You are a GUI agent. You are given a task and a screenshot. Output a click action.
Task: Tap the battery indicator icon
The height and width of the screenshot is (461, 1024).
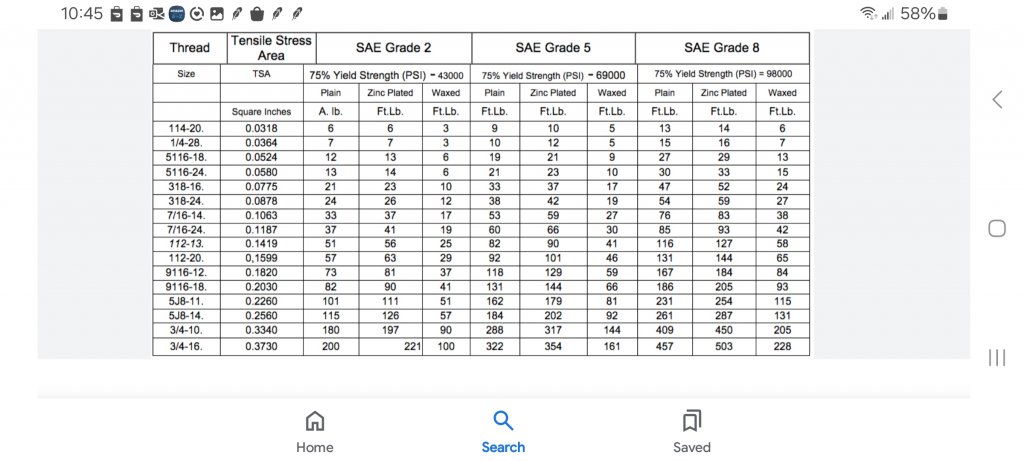(x=942, y=14)
